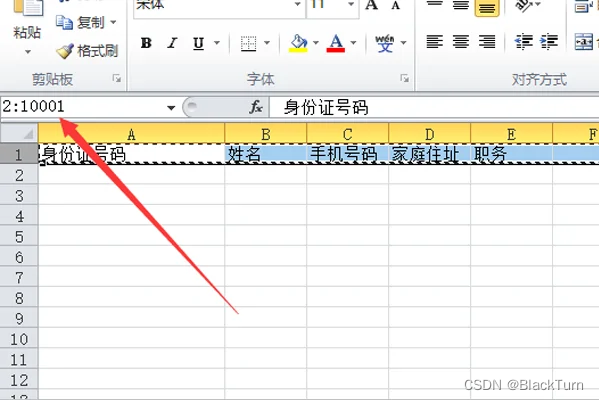Click the Name Box showing 2:10001
599x400 pixels.
tap(82, 107)
